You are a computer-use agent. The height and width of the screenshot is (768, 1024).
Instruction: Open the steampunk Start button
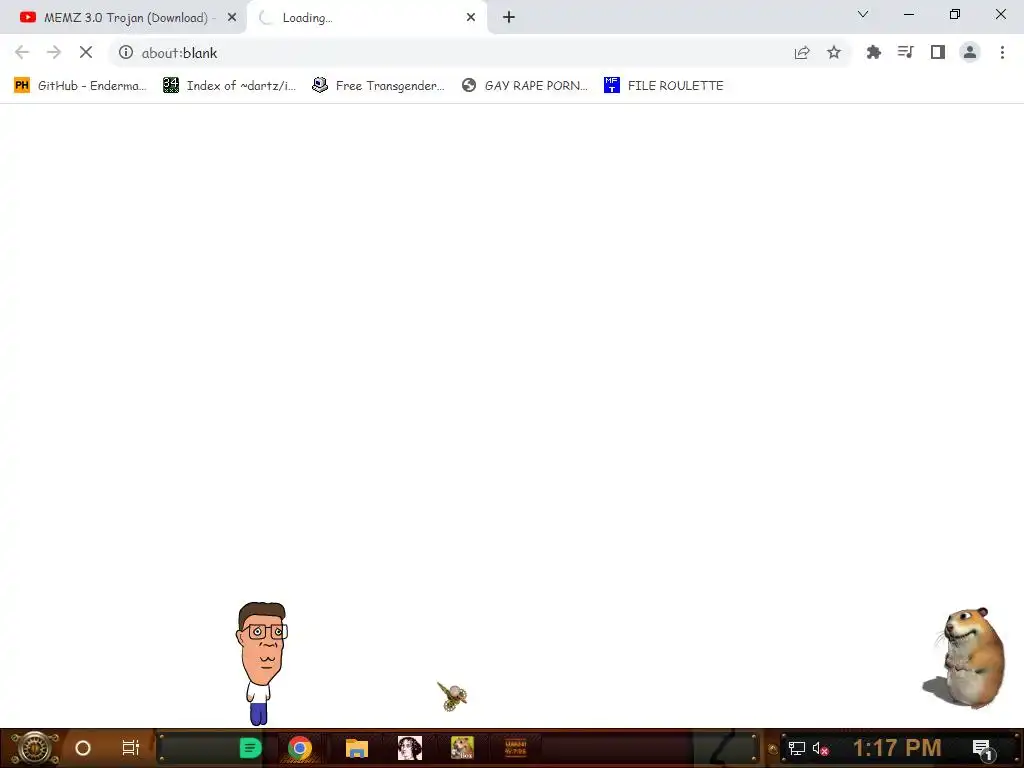(34, 748)
